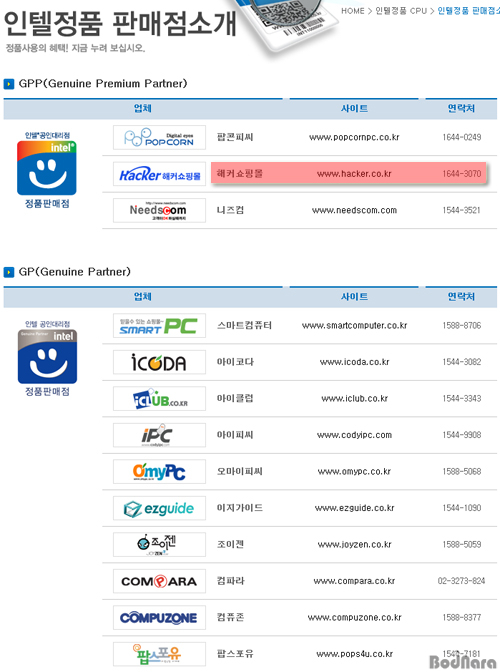Open 인텔정품 CPU breadcrumb item
Screen dimensions: 500x672
coord(401,11)
